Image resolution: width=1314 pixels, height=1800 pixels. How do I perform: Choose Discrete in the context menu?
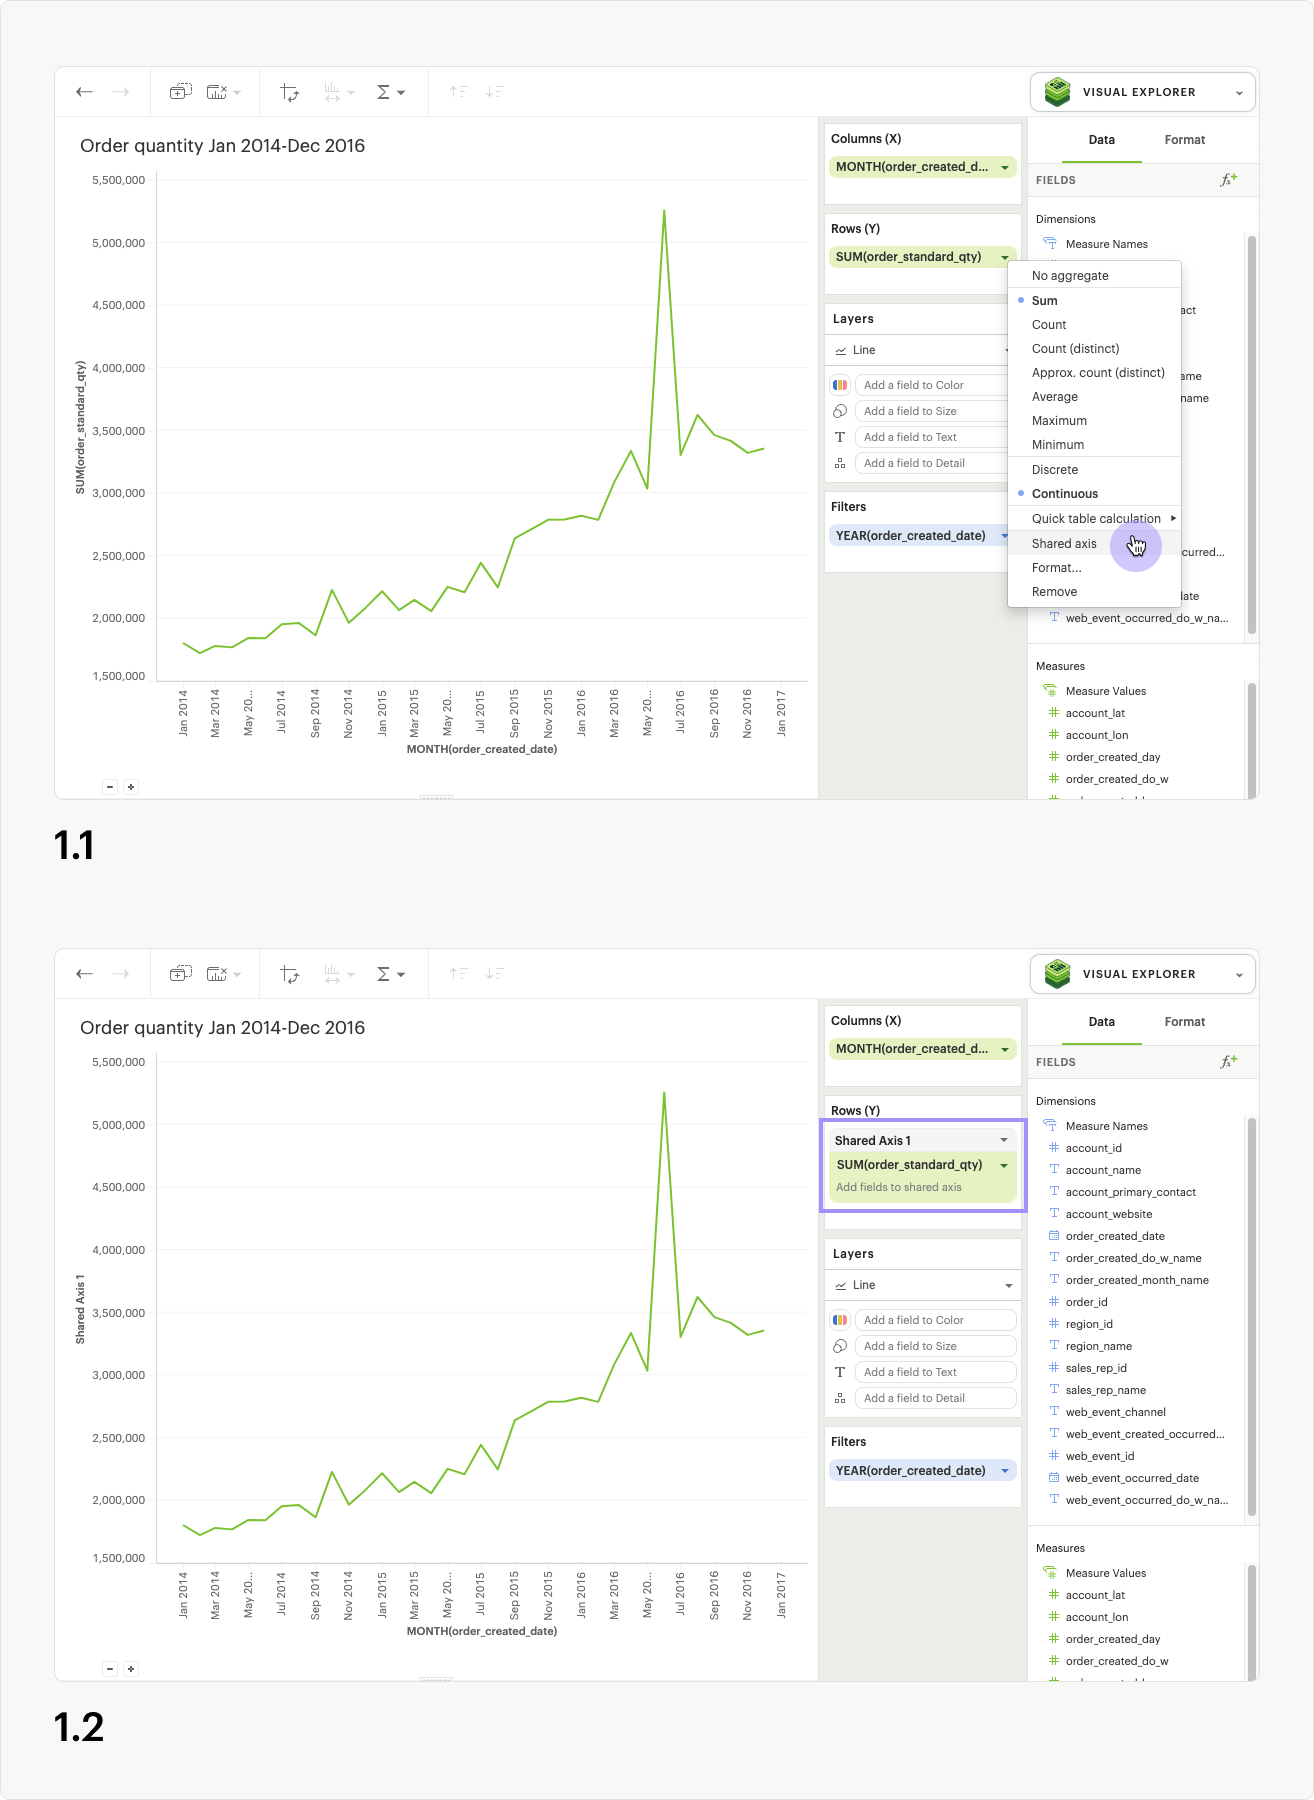(1054, 470)
